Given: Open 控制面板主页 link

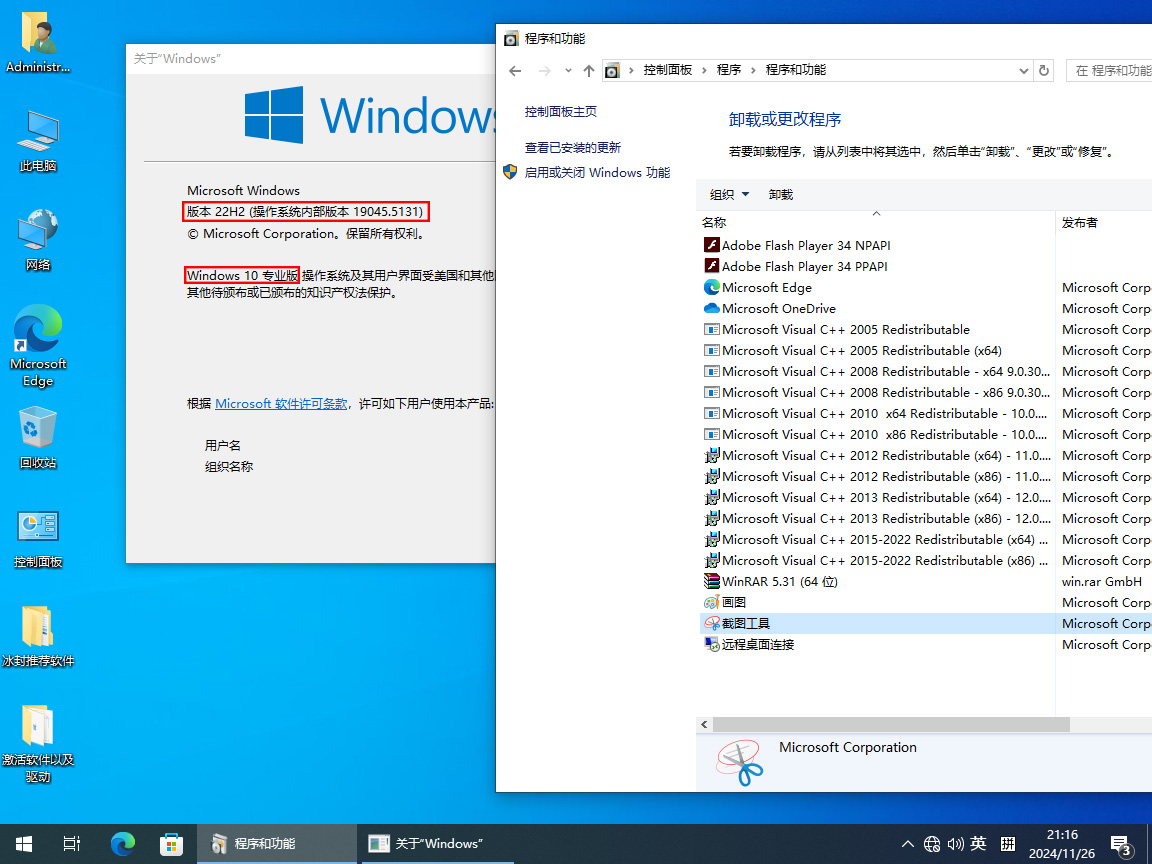Looking at the screenshot, I should (x=561, y=112).
